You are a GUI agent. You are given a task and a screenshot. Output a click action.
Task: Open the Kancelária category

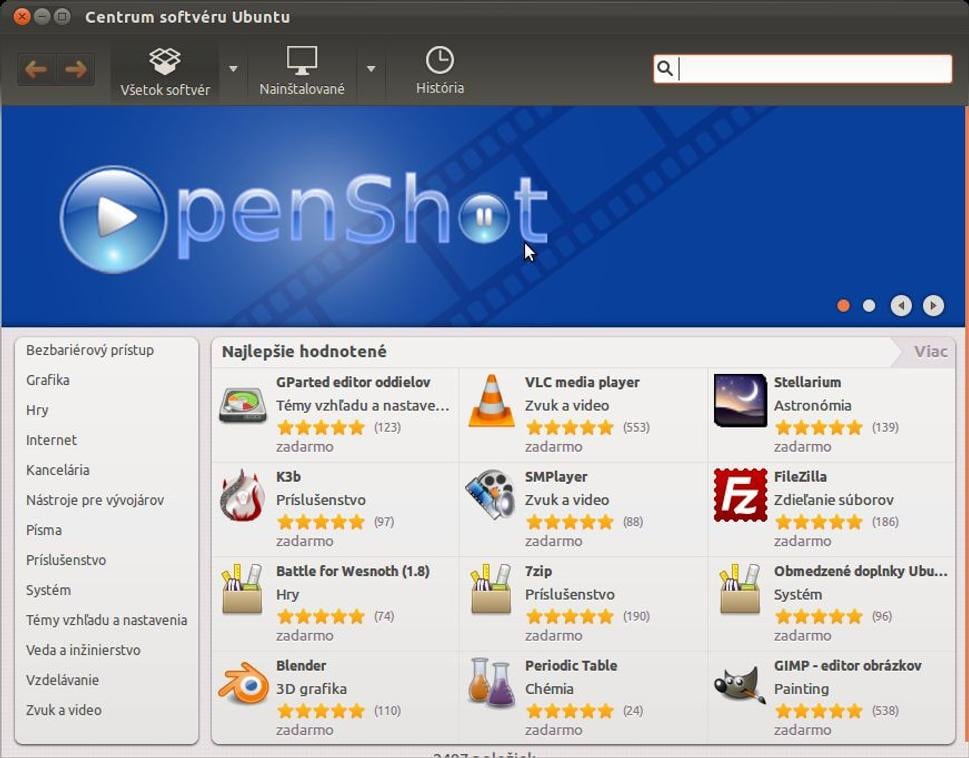(57, 470)
